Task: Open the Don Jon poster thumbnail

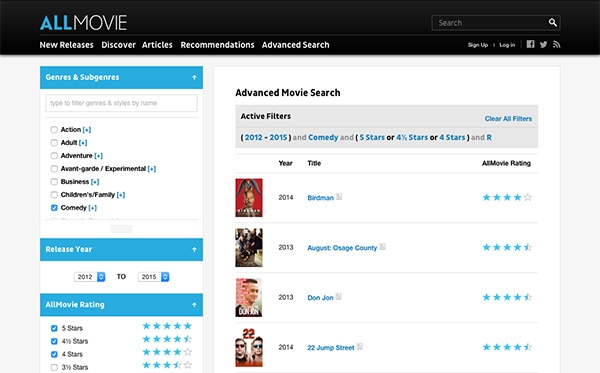Action: click(x=249, y=298)
